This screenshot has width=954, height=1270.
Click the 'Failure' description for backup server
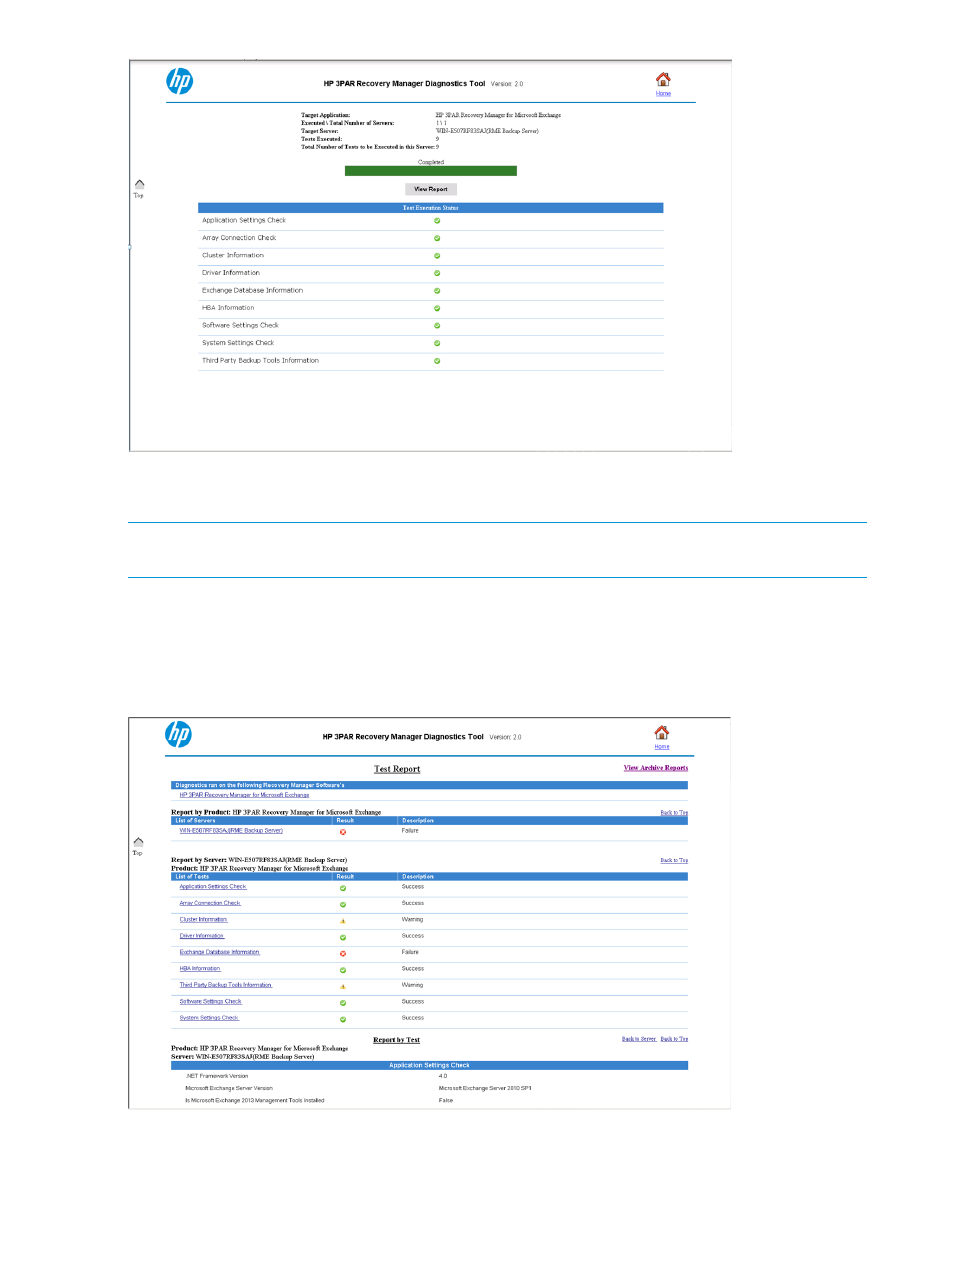click(410, 831)
